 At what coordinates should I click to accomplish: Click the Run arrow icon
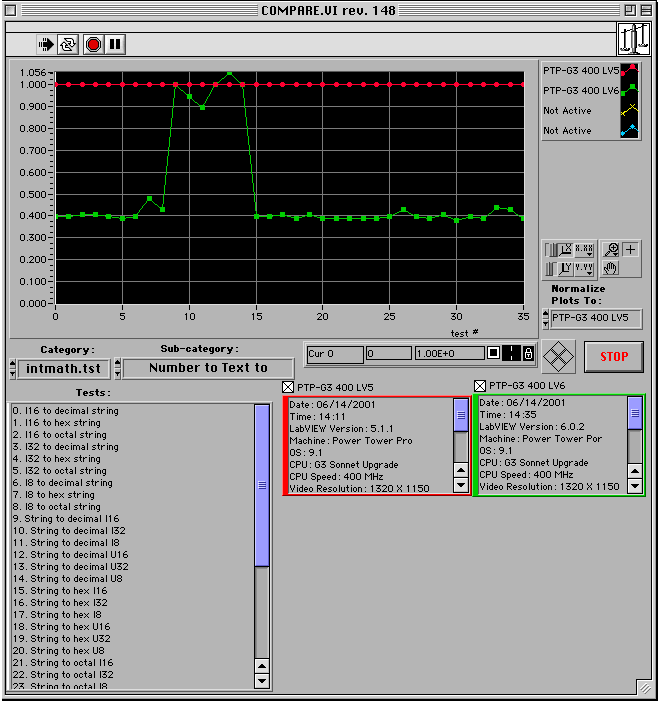47,44
